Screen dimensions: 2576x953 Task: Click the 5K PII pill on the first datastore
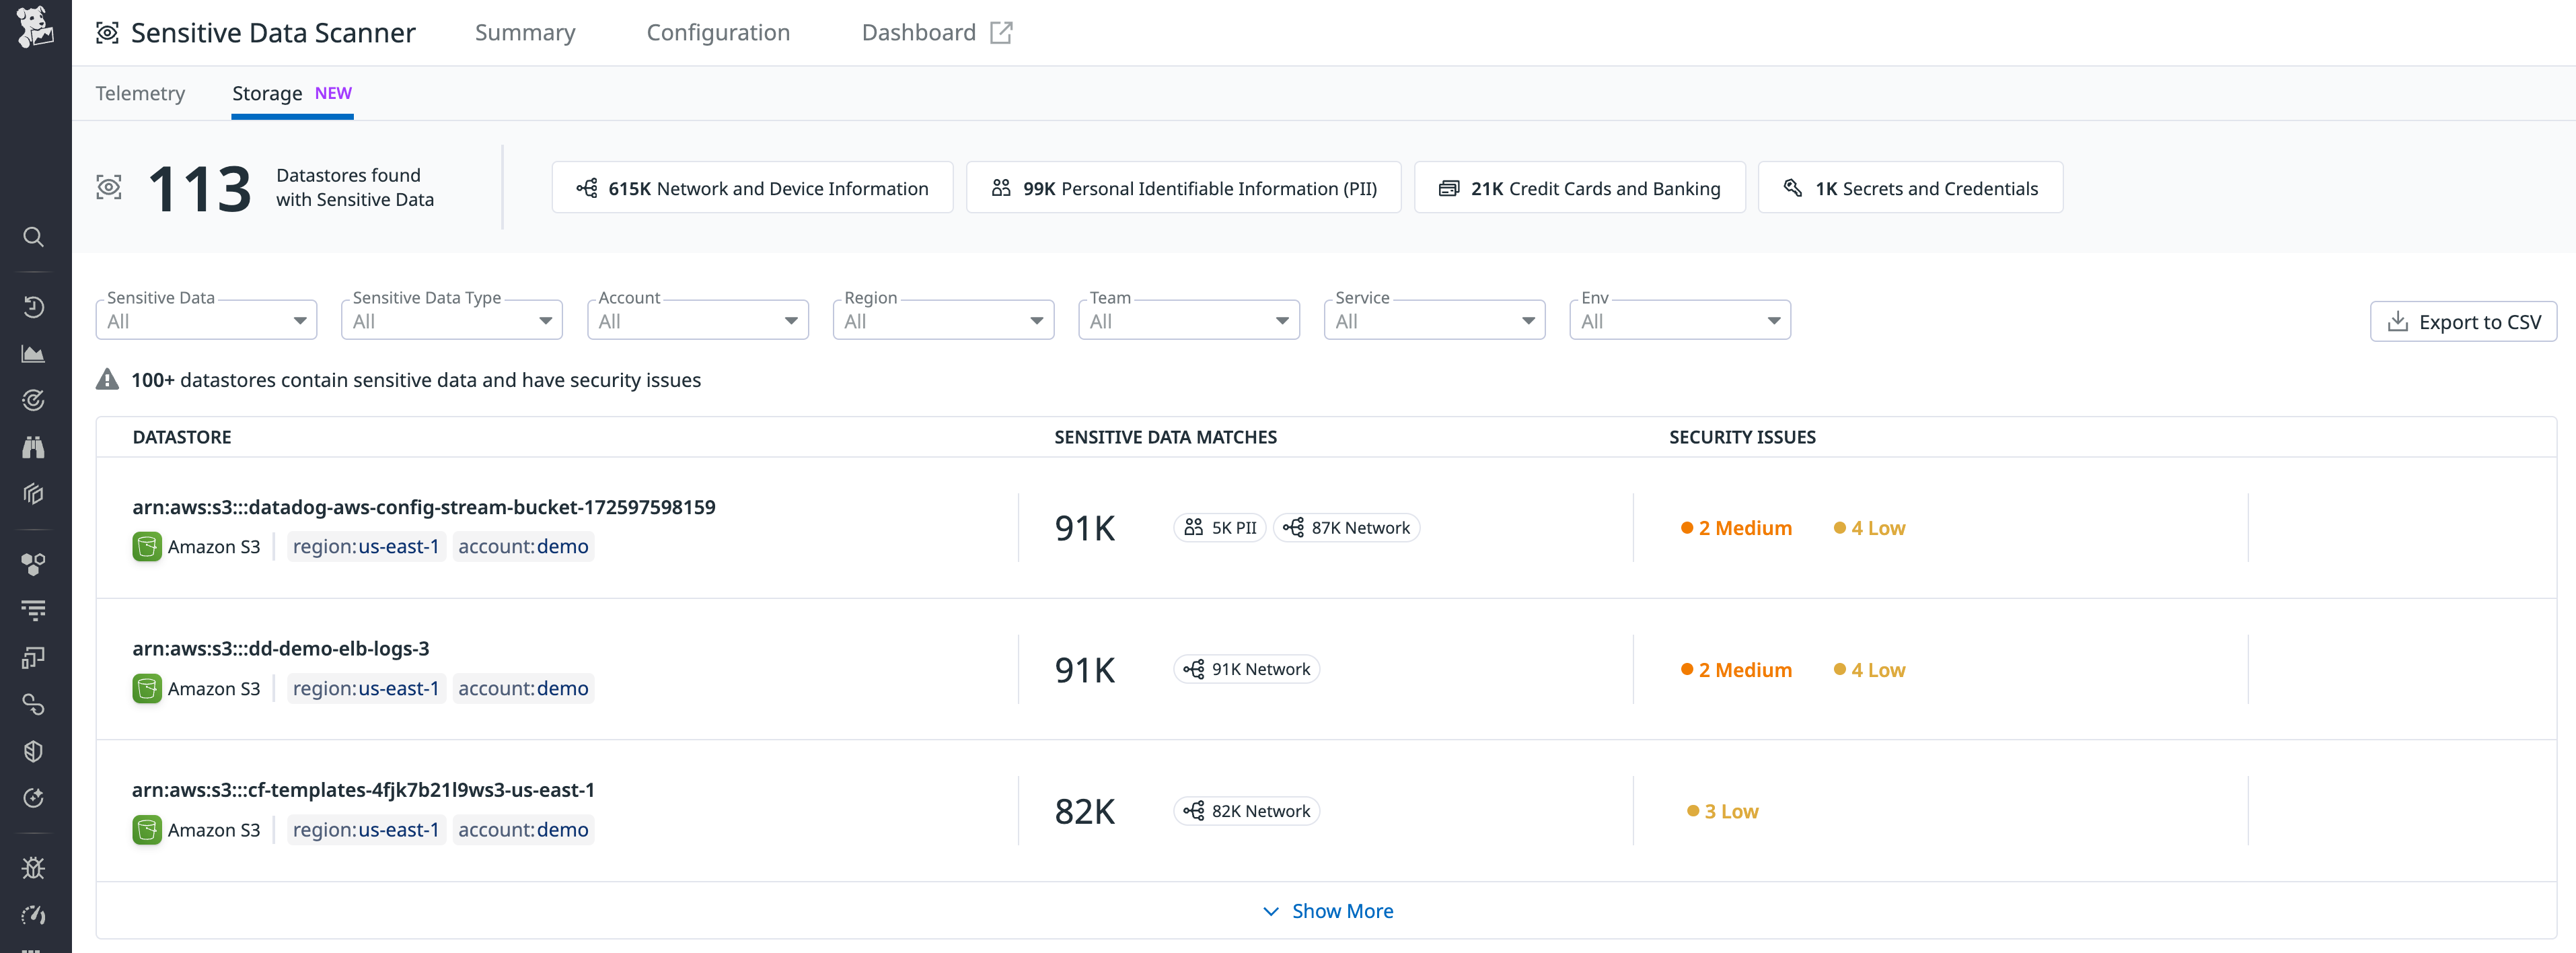pyautogui.click(x=1219, y=527)
